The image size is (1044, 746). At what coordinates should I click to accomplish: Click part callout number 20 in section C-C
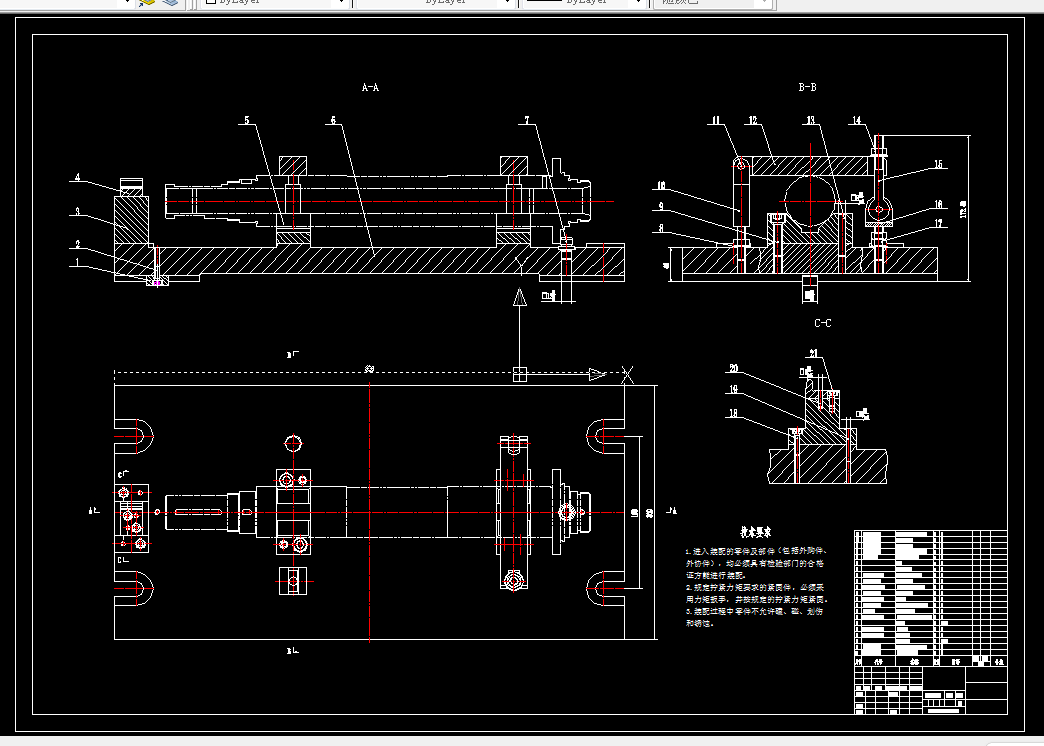(734, 368)
